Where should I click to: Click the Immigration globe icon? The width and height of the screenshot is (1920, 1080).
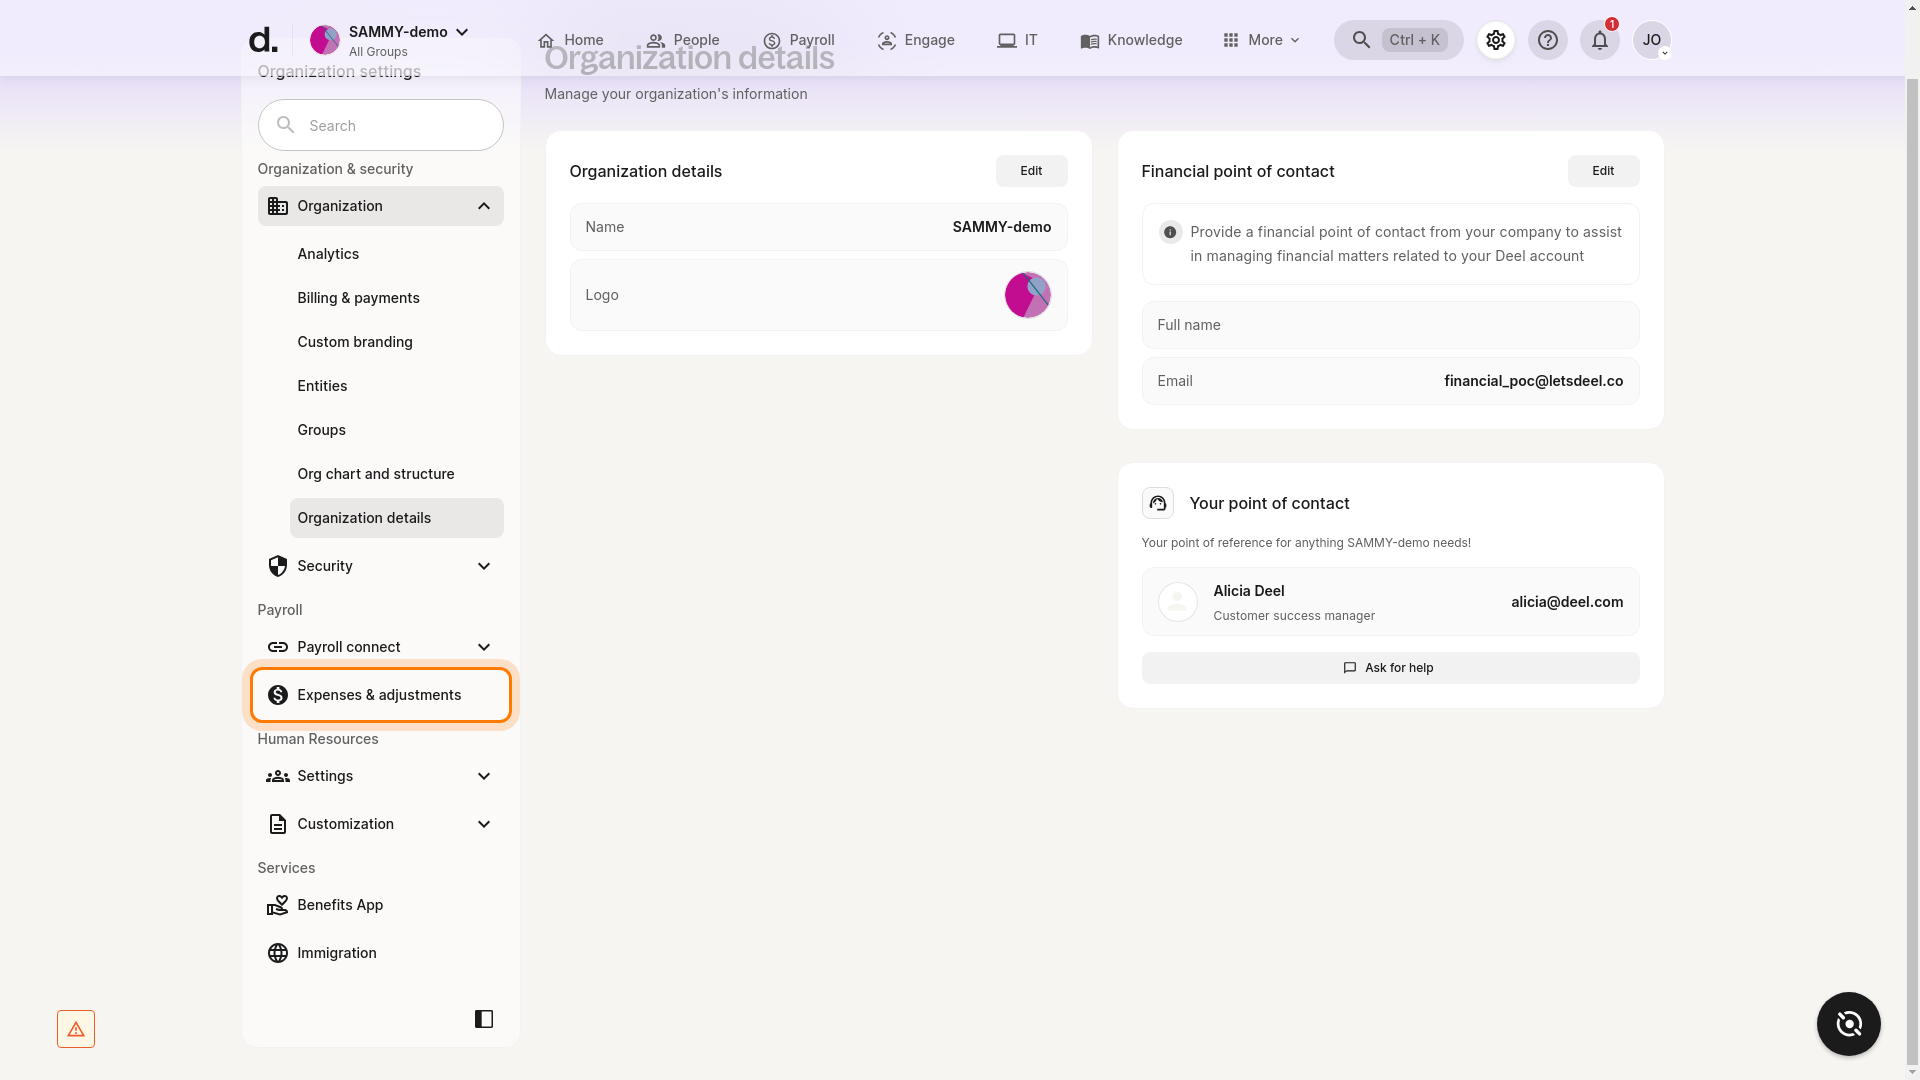point(277,953)
